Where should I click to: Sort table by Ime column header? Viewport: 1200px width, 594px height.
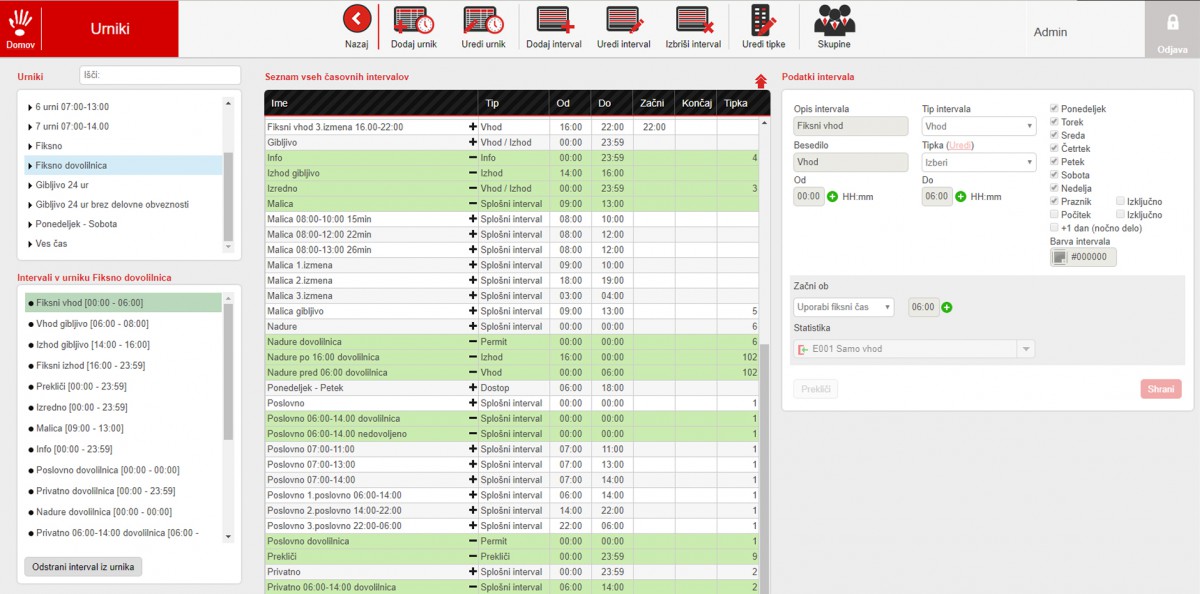pos(370,103)
